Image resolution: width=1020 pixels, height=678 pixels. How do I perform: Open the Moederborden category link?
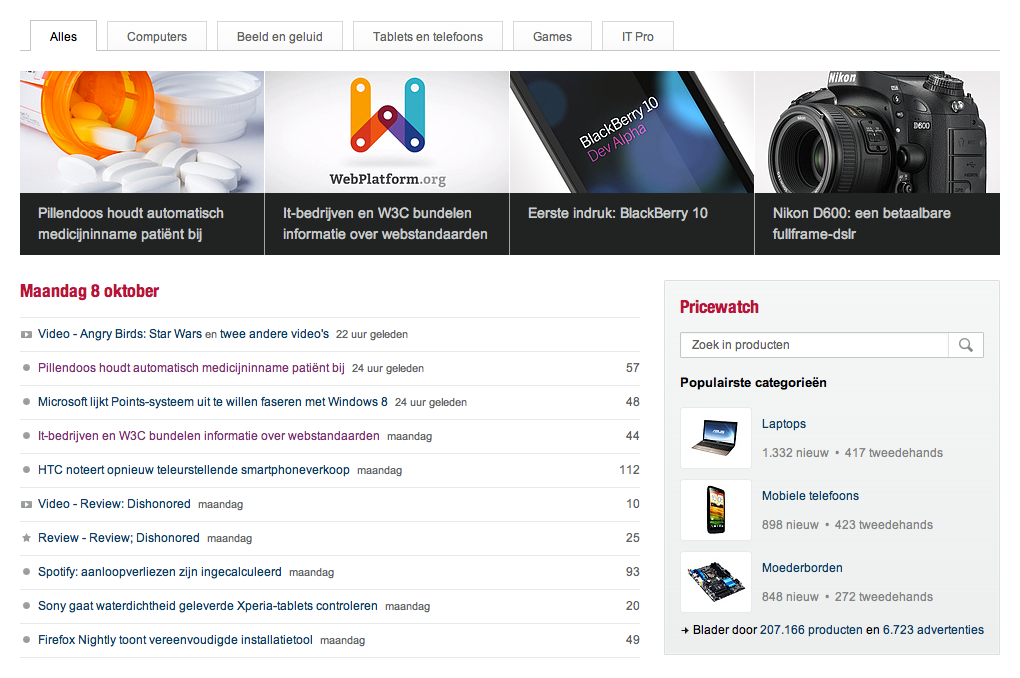[802, 568]
